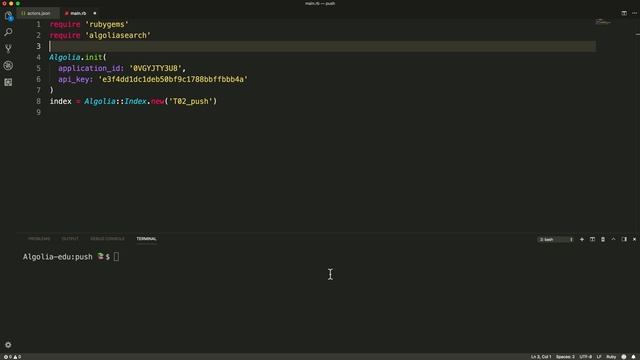This screenshot has height=360, width=640.
Task: Switch to the Debug Console tab
Action: click(x=107, y=239)
